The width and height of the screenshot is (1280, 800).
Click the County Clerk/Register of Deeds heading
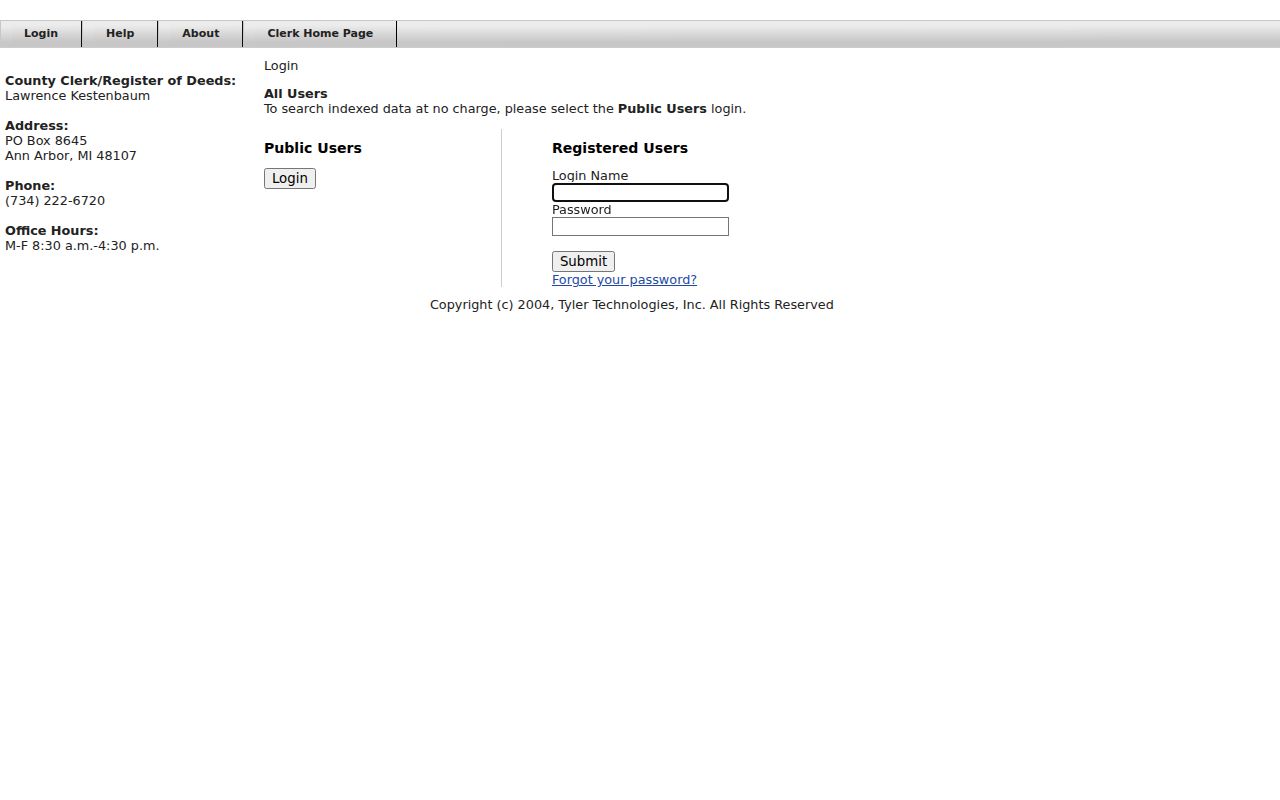click(120, 81)
